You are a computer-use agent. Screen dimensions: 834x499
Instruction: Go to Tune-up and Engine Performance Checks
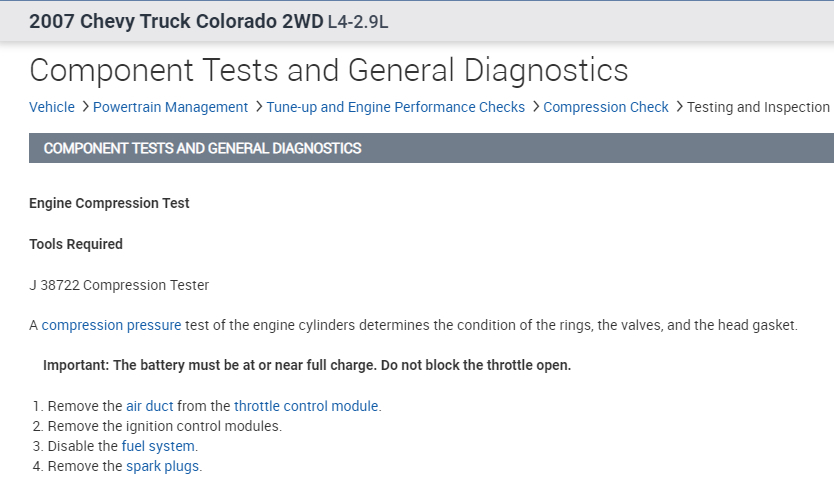point(395,107)
